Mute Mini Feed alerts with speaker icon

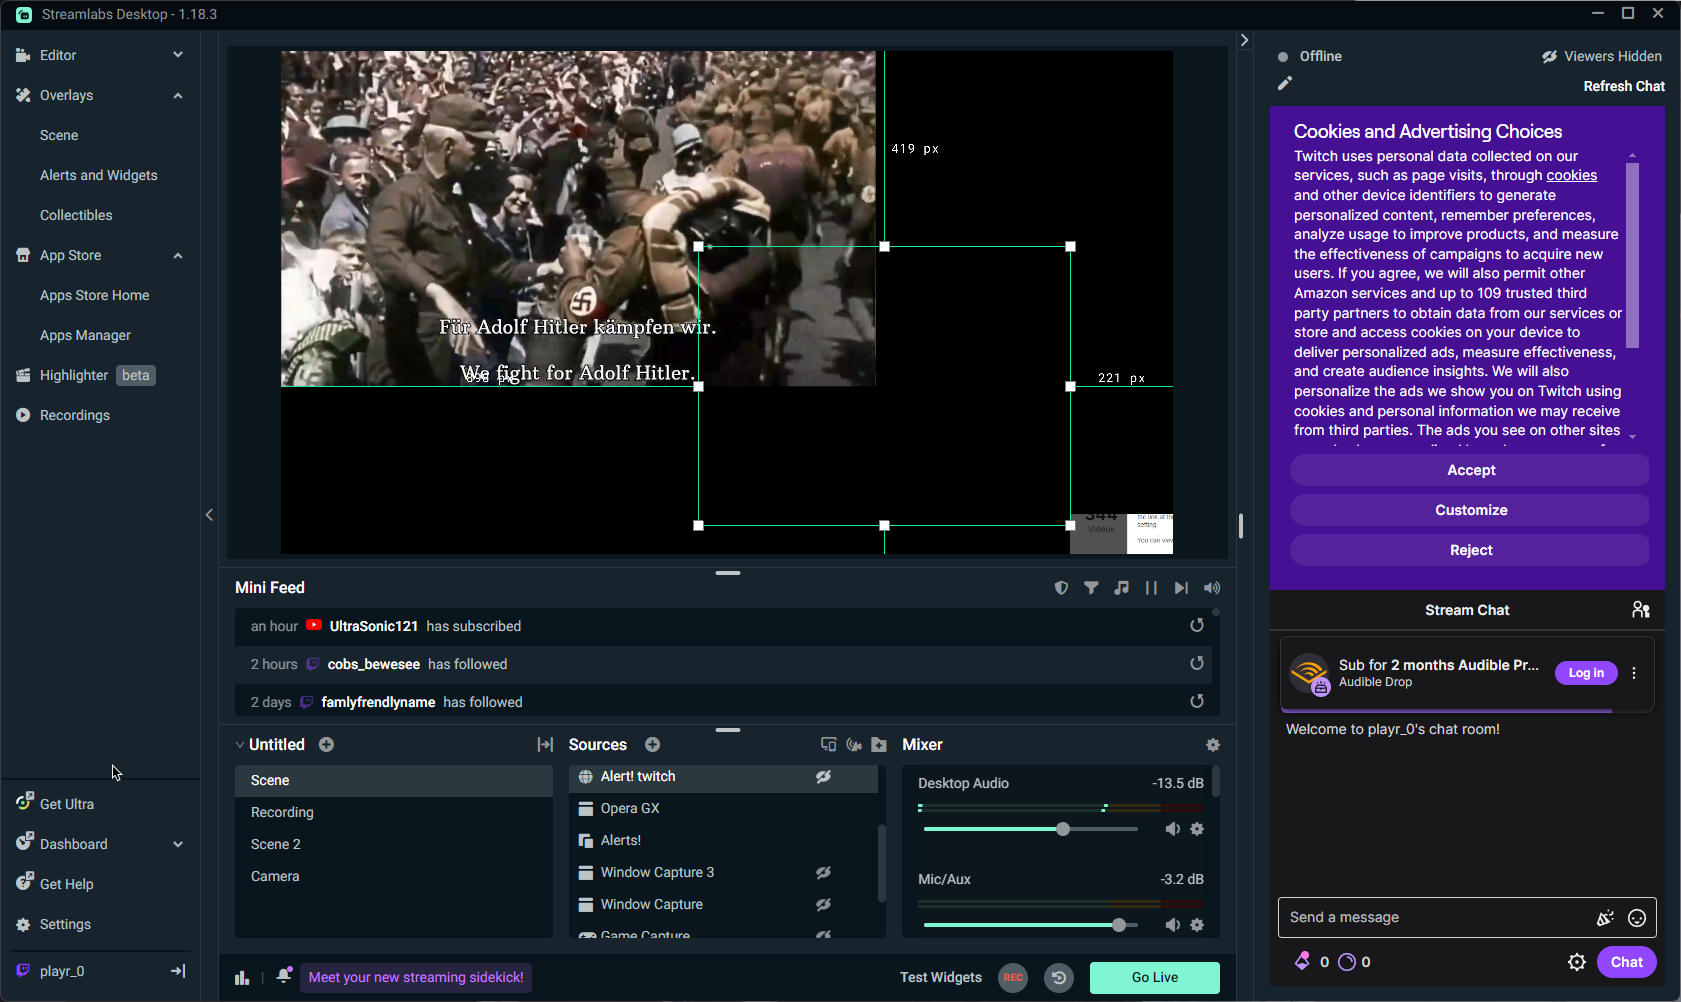(1212, 588)
